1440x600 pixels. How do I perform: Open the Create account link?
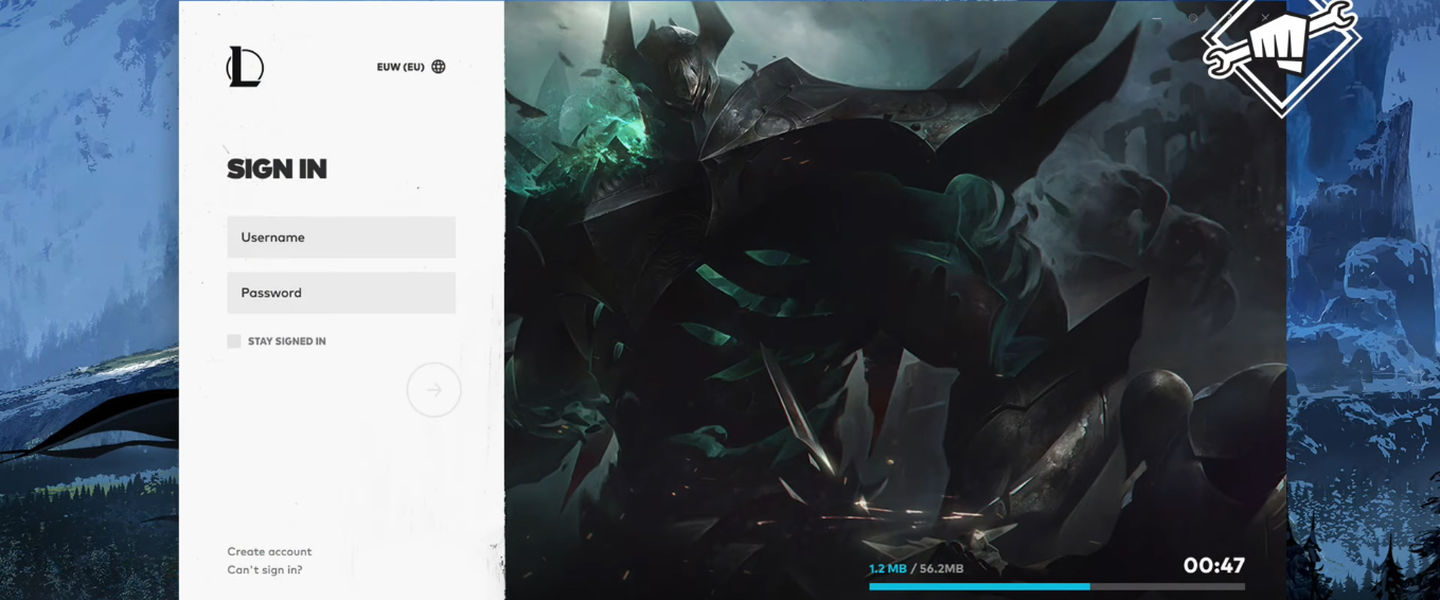[x=269, y=551]
